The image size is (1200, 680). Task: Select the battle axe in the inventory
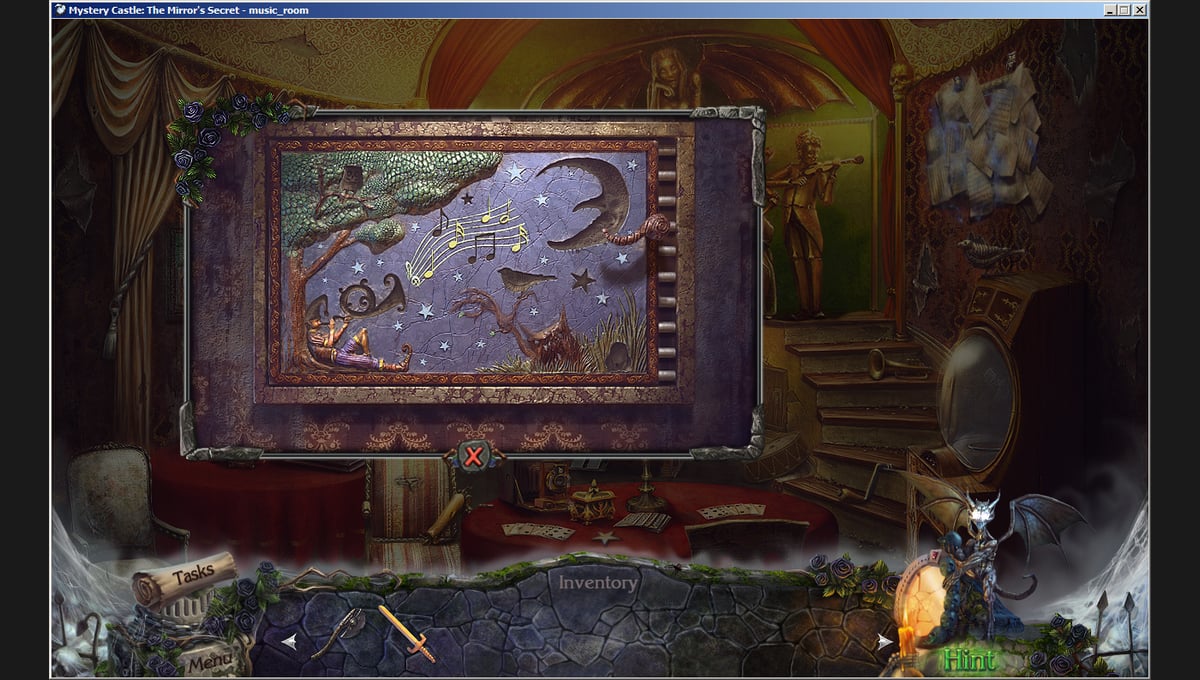pos(338,632)
